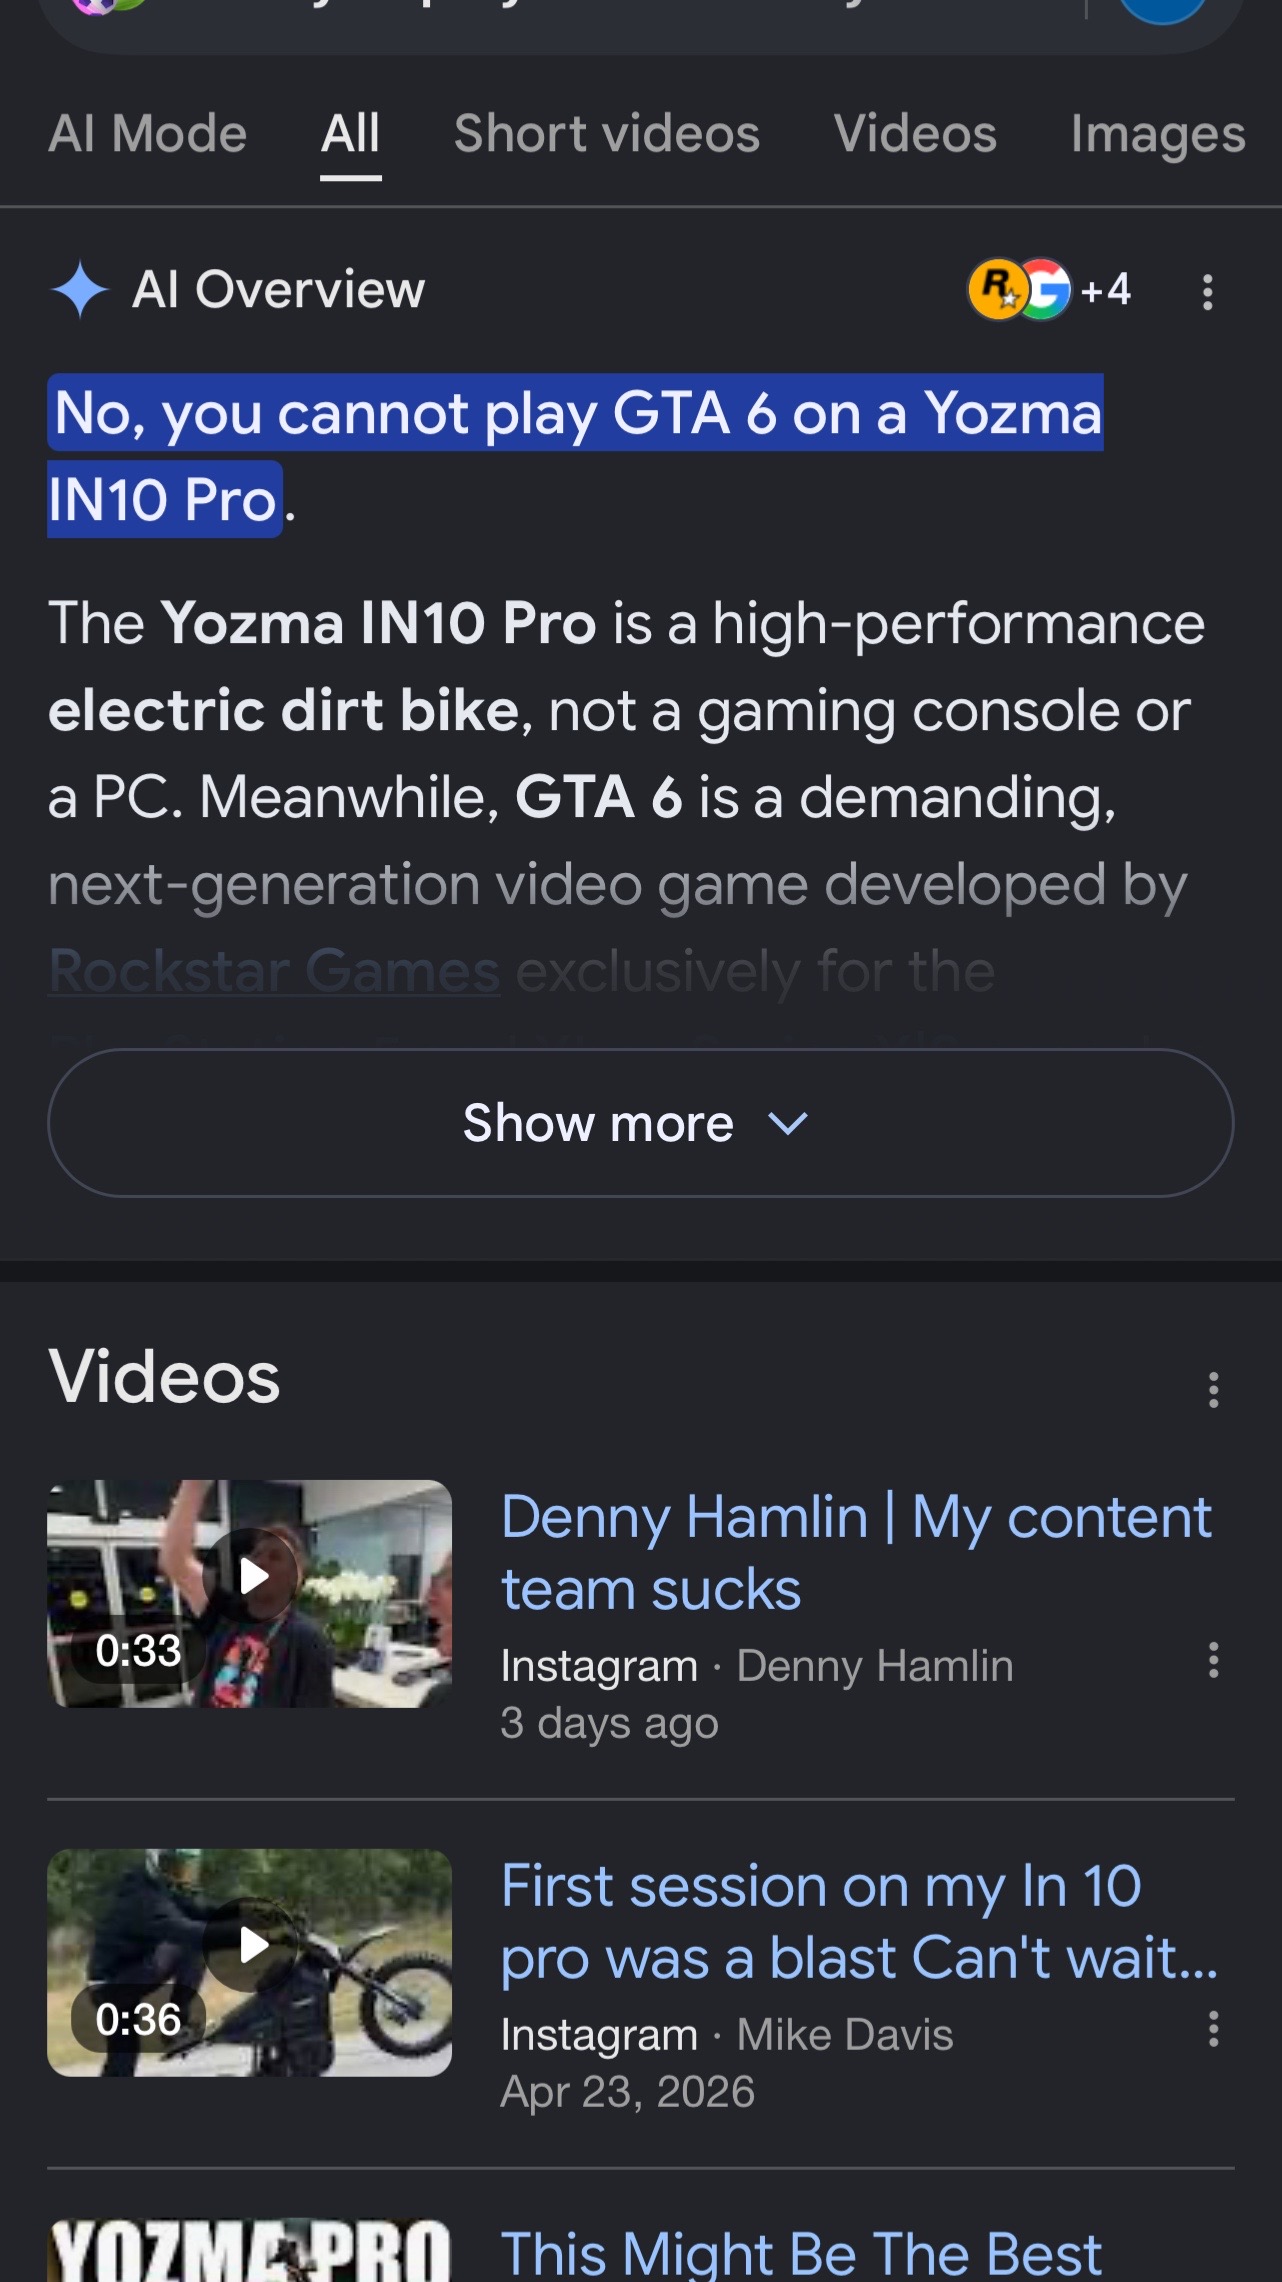Open the Videos section options menu

[1213, 1390]
